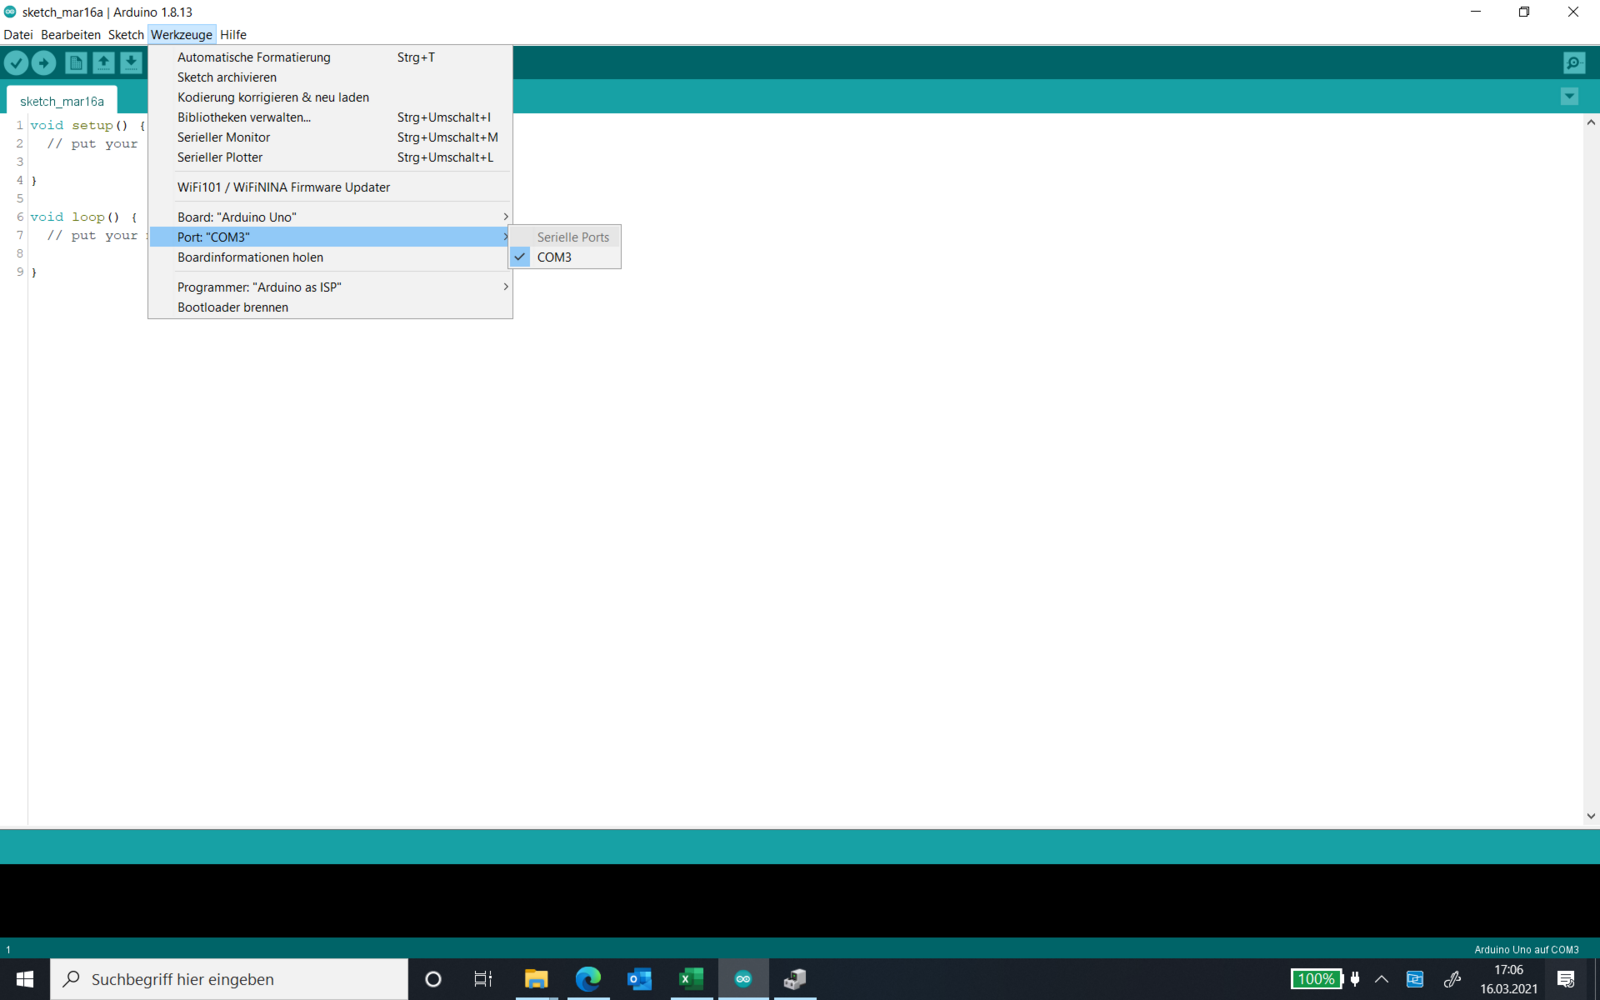Open Serial Monitor magnifier icon
The image size is (1600, 1000).
coord(1574,63)
